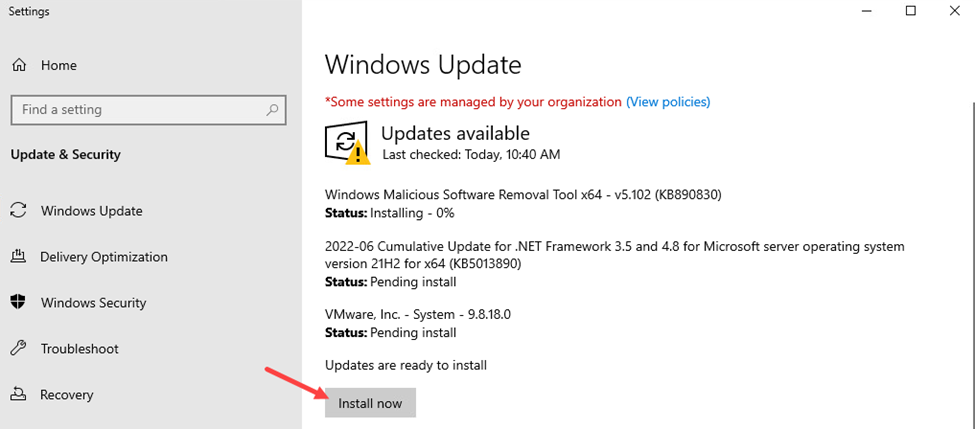Click the 'Updates available' heading text
Image resolution: width=975 pixels, height=429 pixels.
coord(455,133)
